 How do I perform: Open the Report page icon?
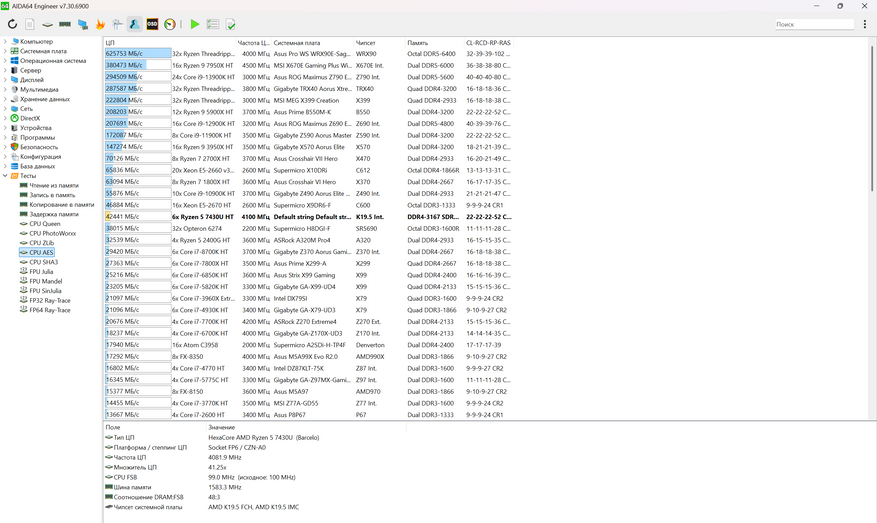point(30,24)
